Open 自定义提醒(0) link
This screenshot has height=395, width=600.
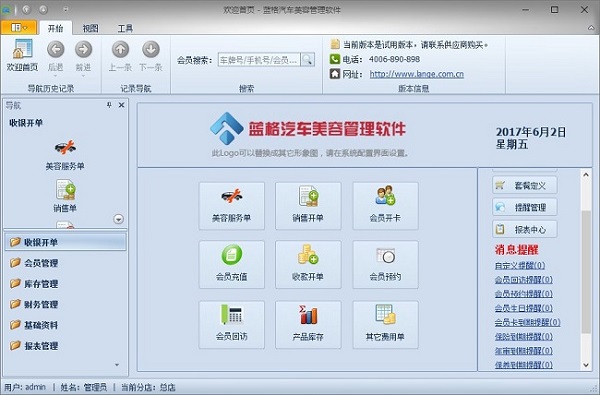pyautogui.click(x=520, y=265)
